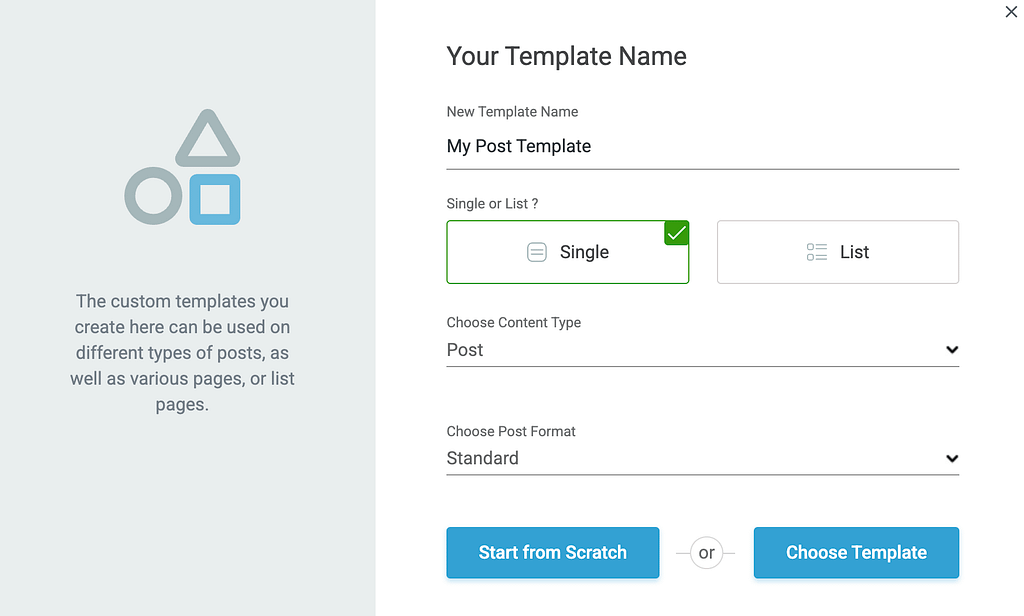Click the custom templates description text
This screenshot has width=1024, height=616.
tap(182, 353)
